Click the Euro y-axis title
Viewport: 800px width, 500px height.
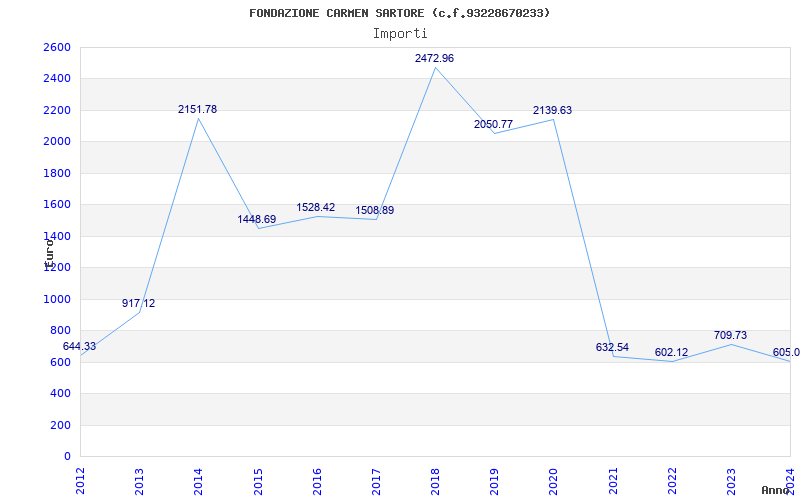click(x=49, y=254)
